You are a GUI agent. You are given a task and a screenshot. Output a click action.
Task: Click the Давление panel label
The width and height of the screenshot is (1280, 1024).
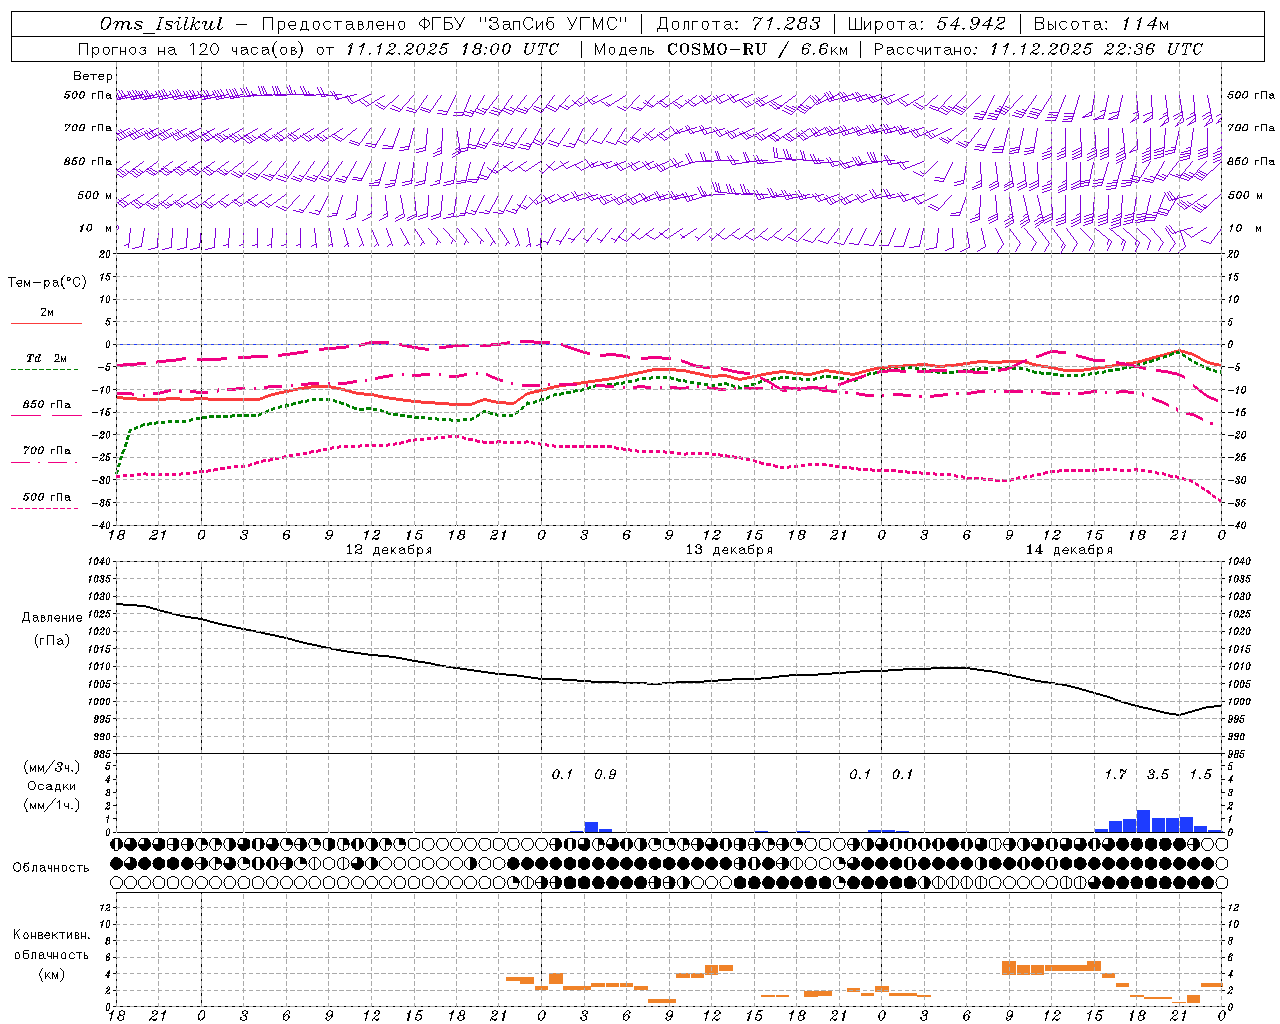click(x=52, y=618)
